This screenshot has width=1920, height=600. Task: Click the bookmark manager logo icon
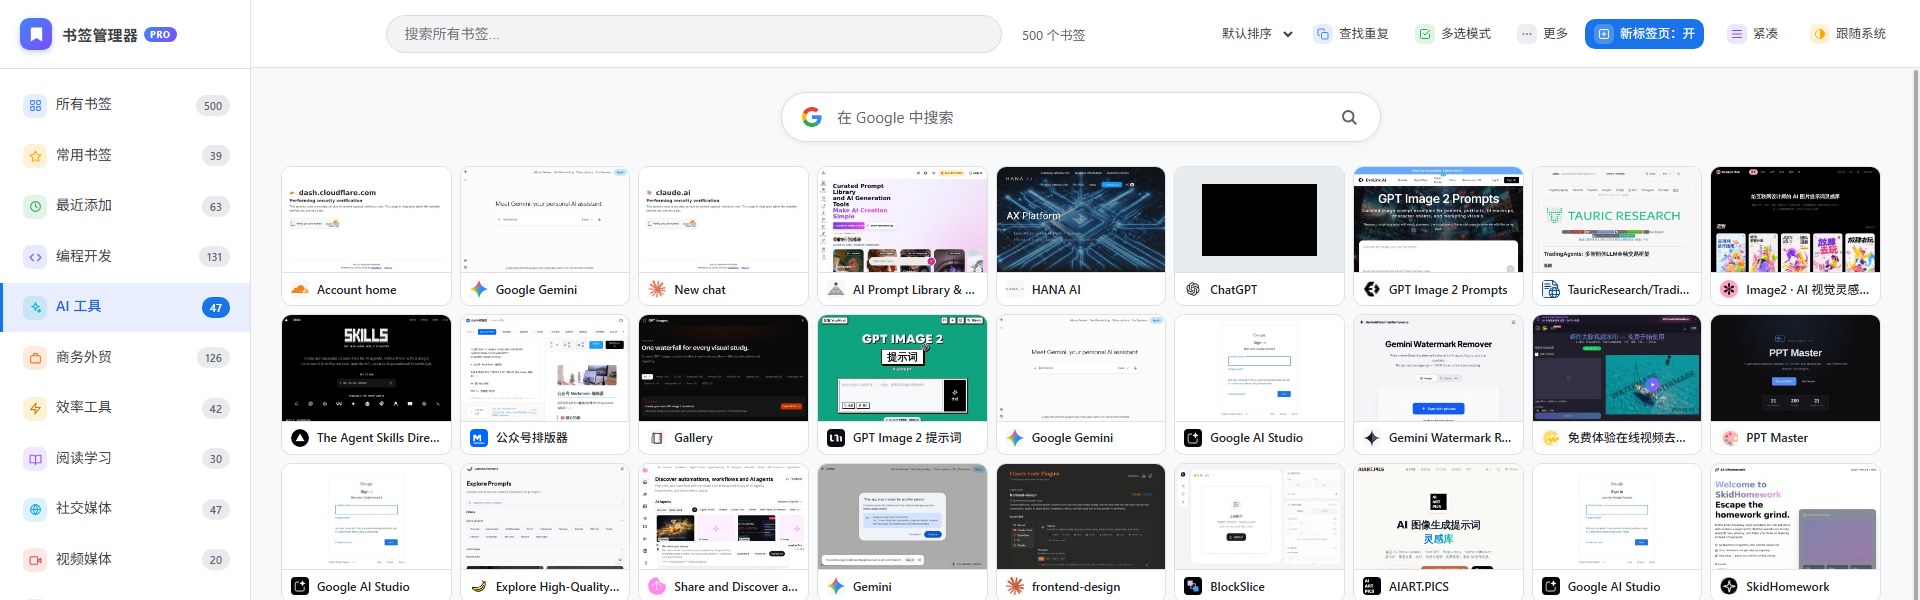point(36,34)
